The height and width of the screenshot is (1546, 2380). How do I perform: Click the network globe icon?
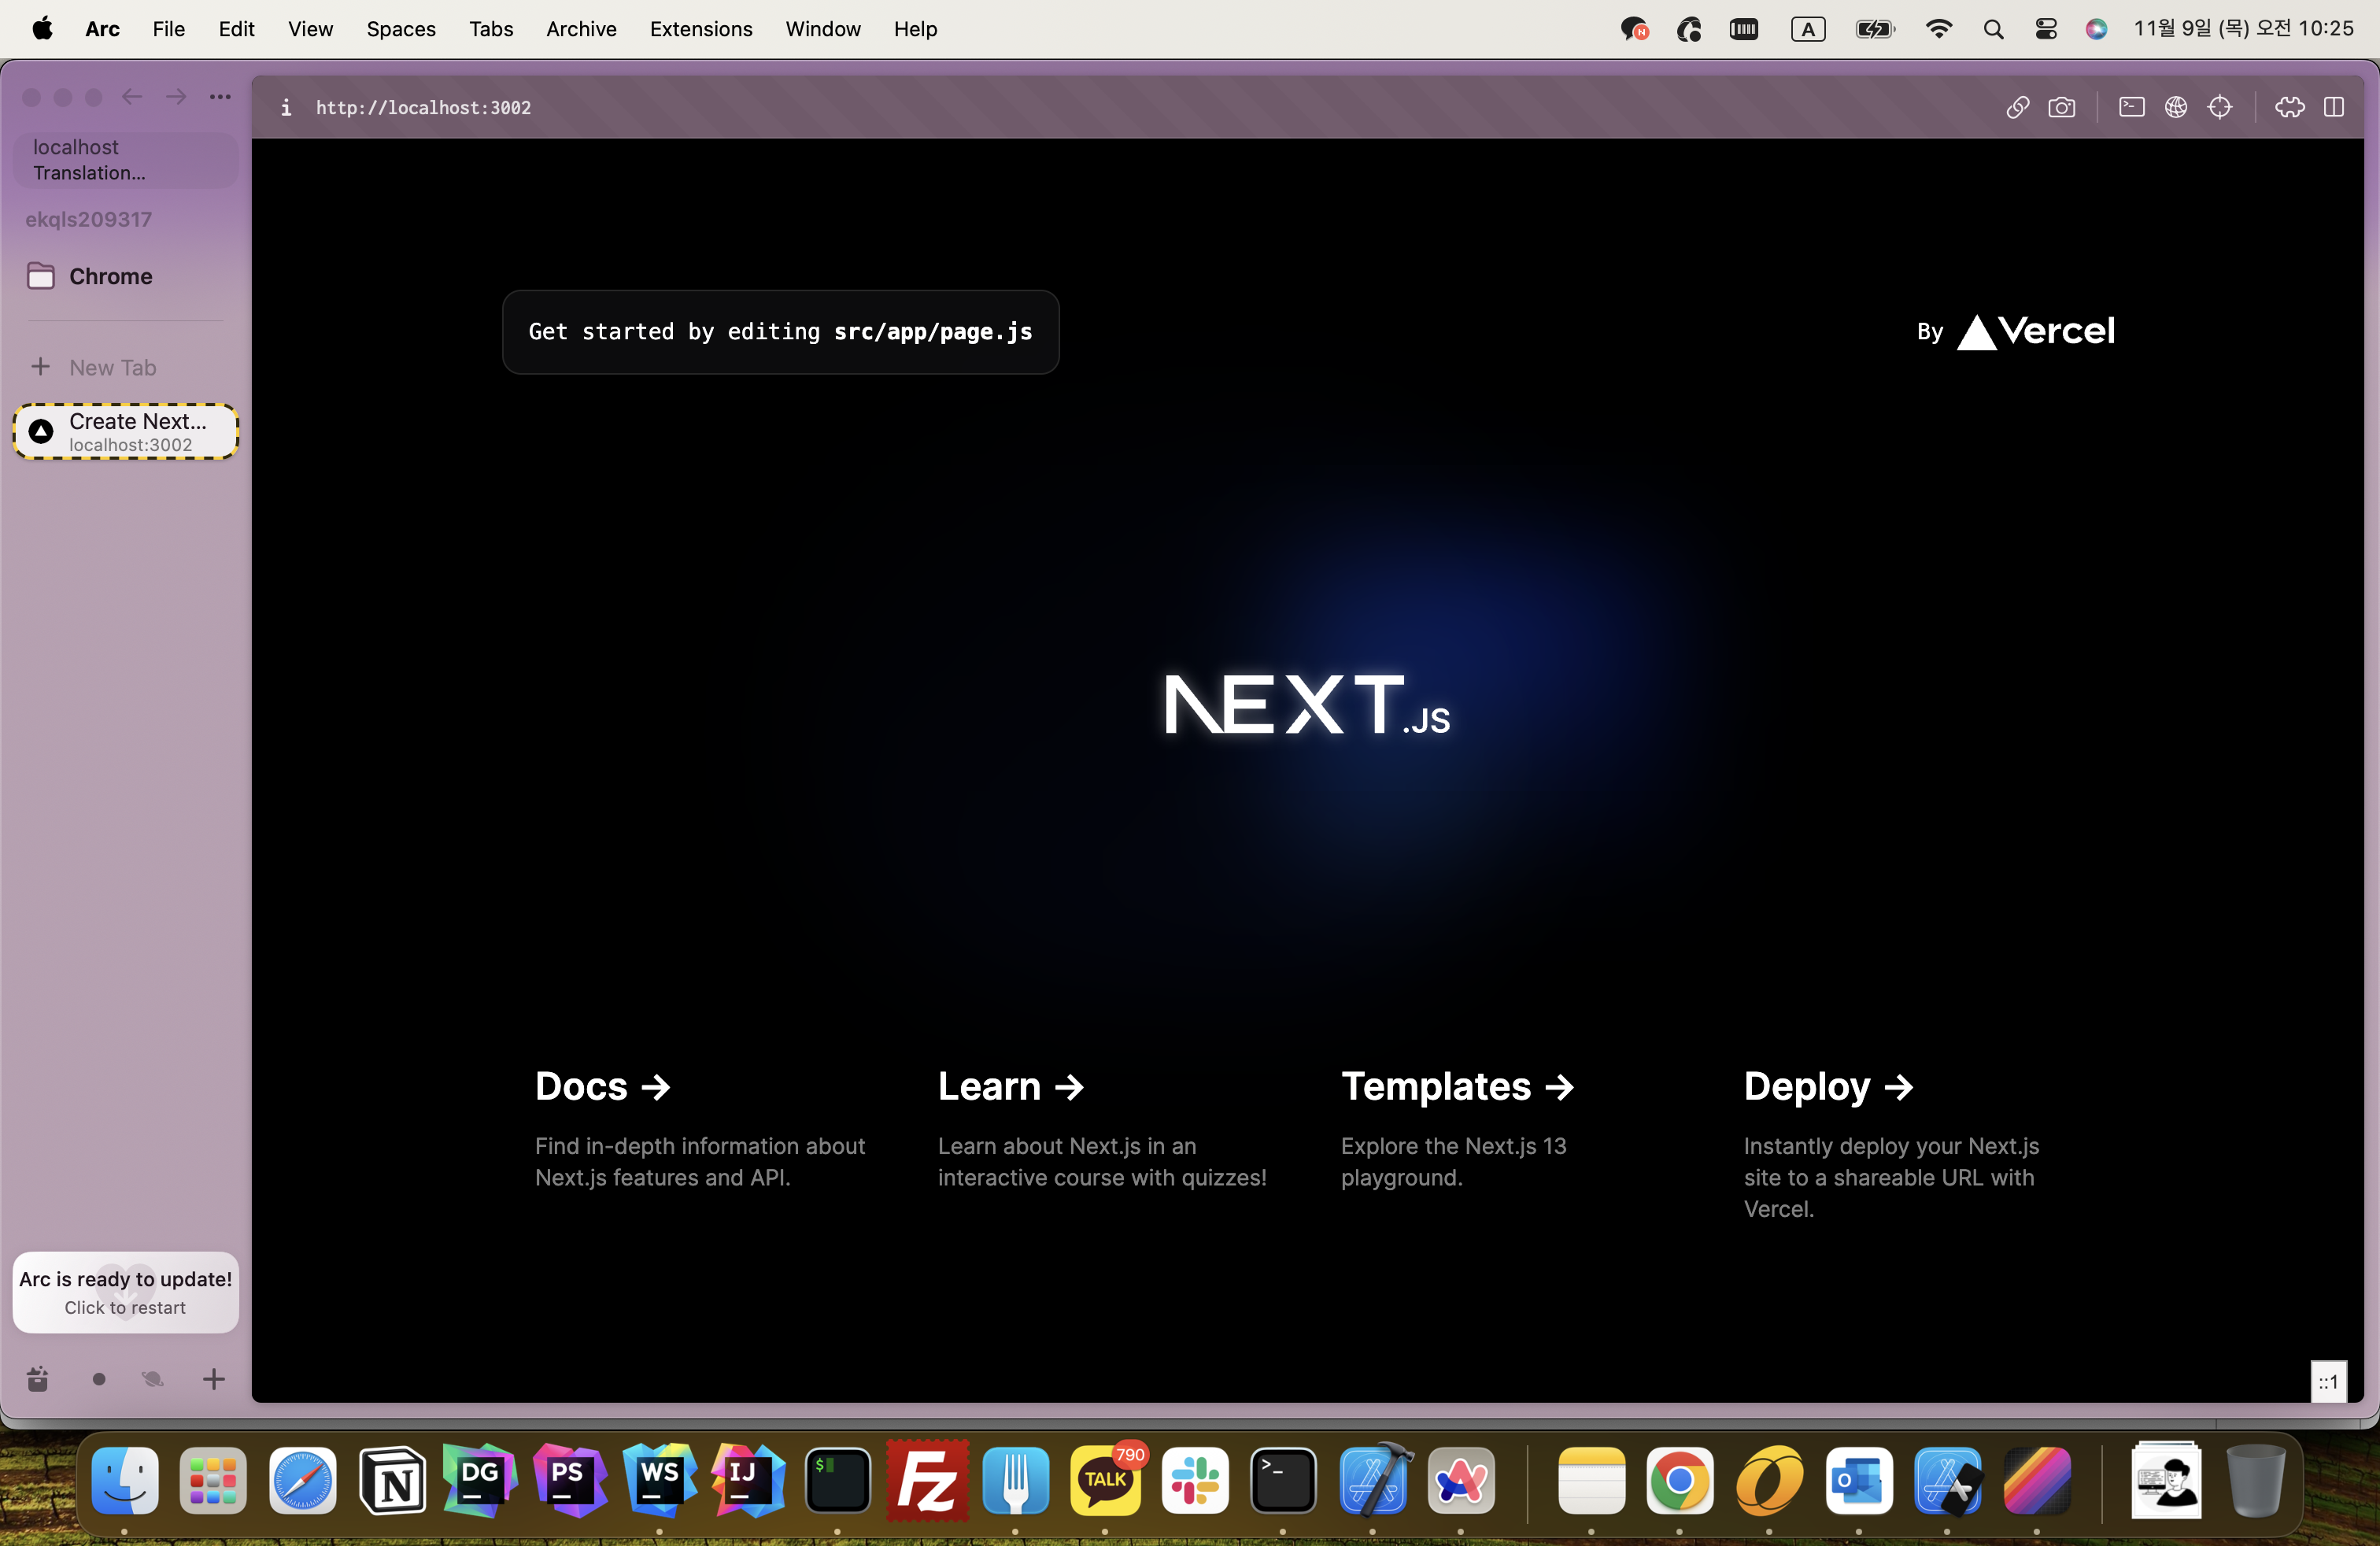click(x=2175, y=107)
